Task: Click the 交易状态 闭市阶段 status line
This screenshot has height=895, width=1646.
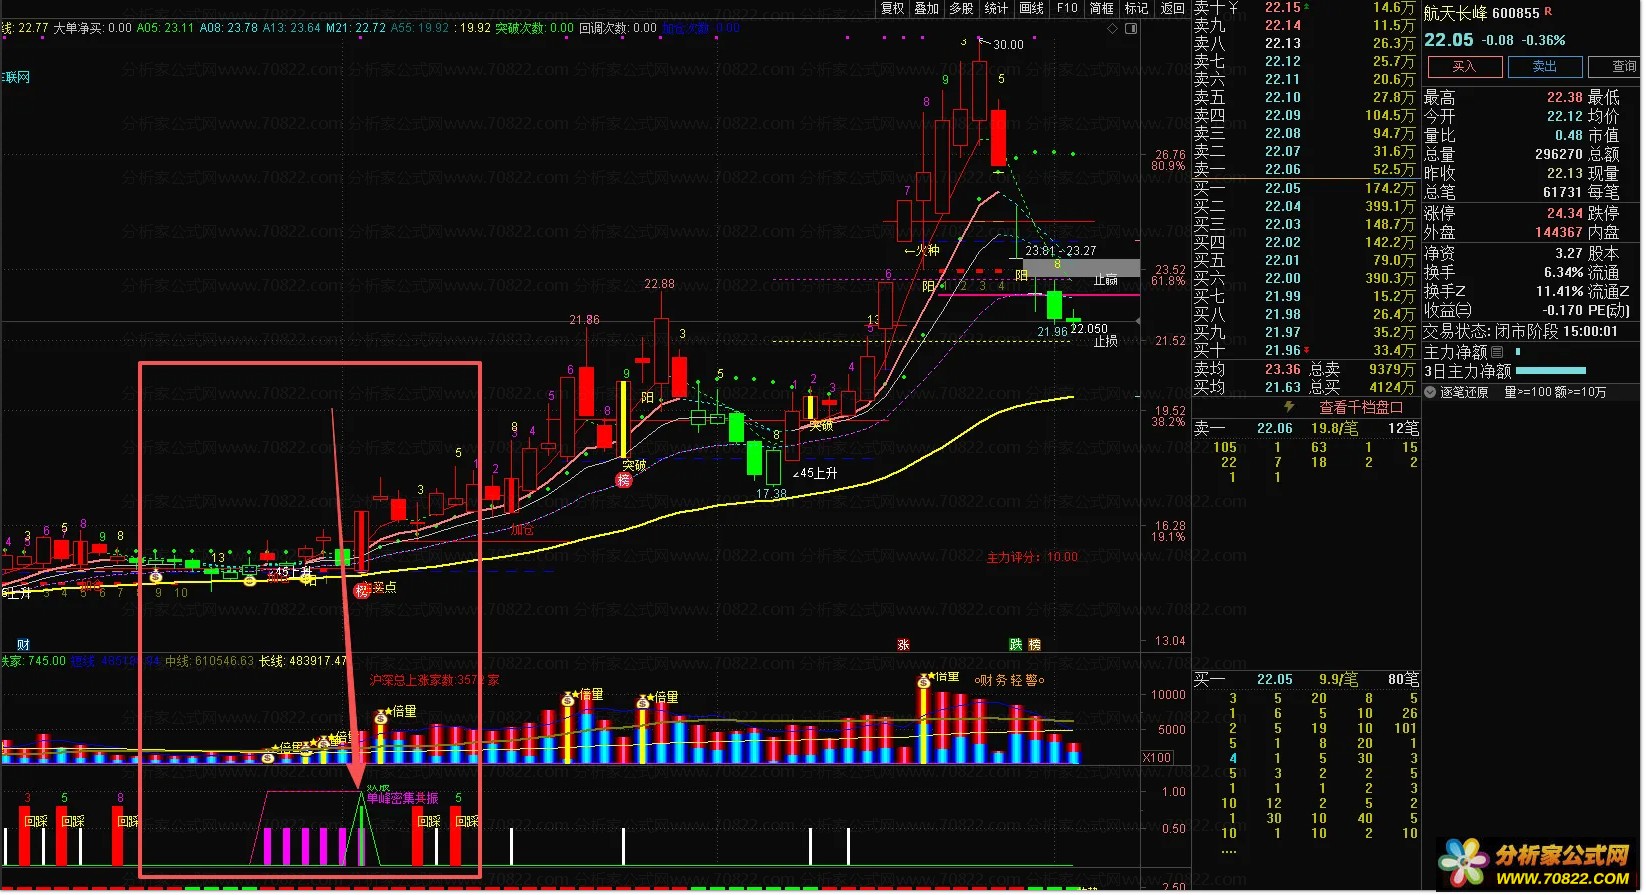Action: coord(1520,331)
